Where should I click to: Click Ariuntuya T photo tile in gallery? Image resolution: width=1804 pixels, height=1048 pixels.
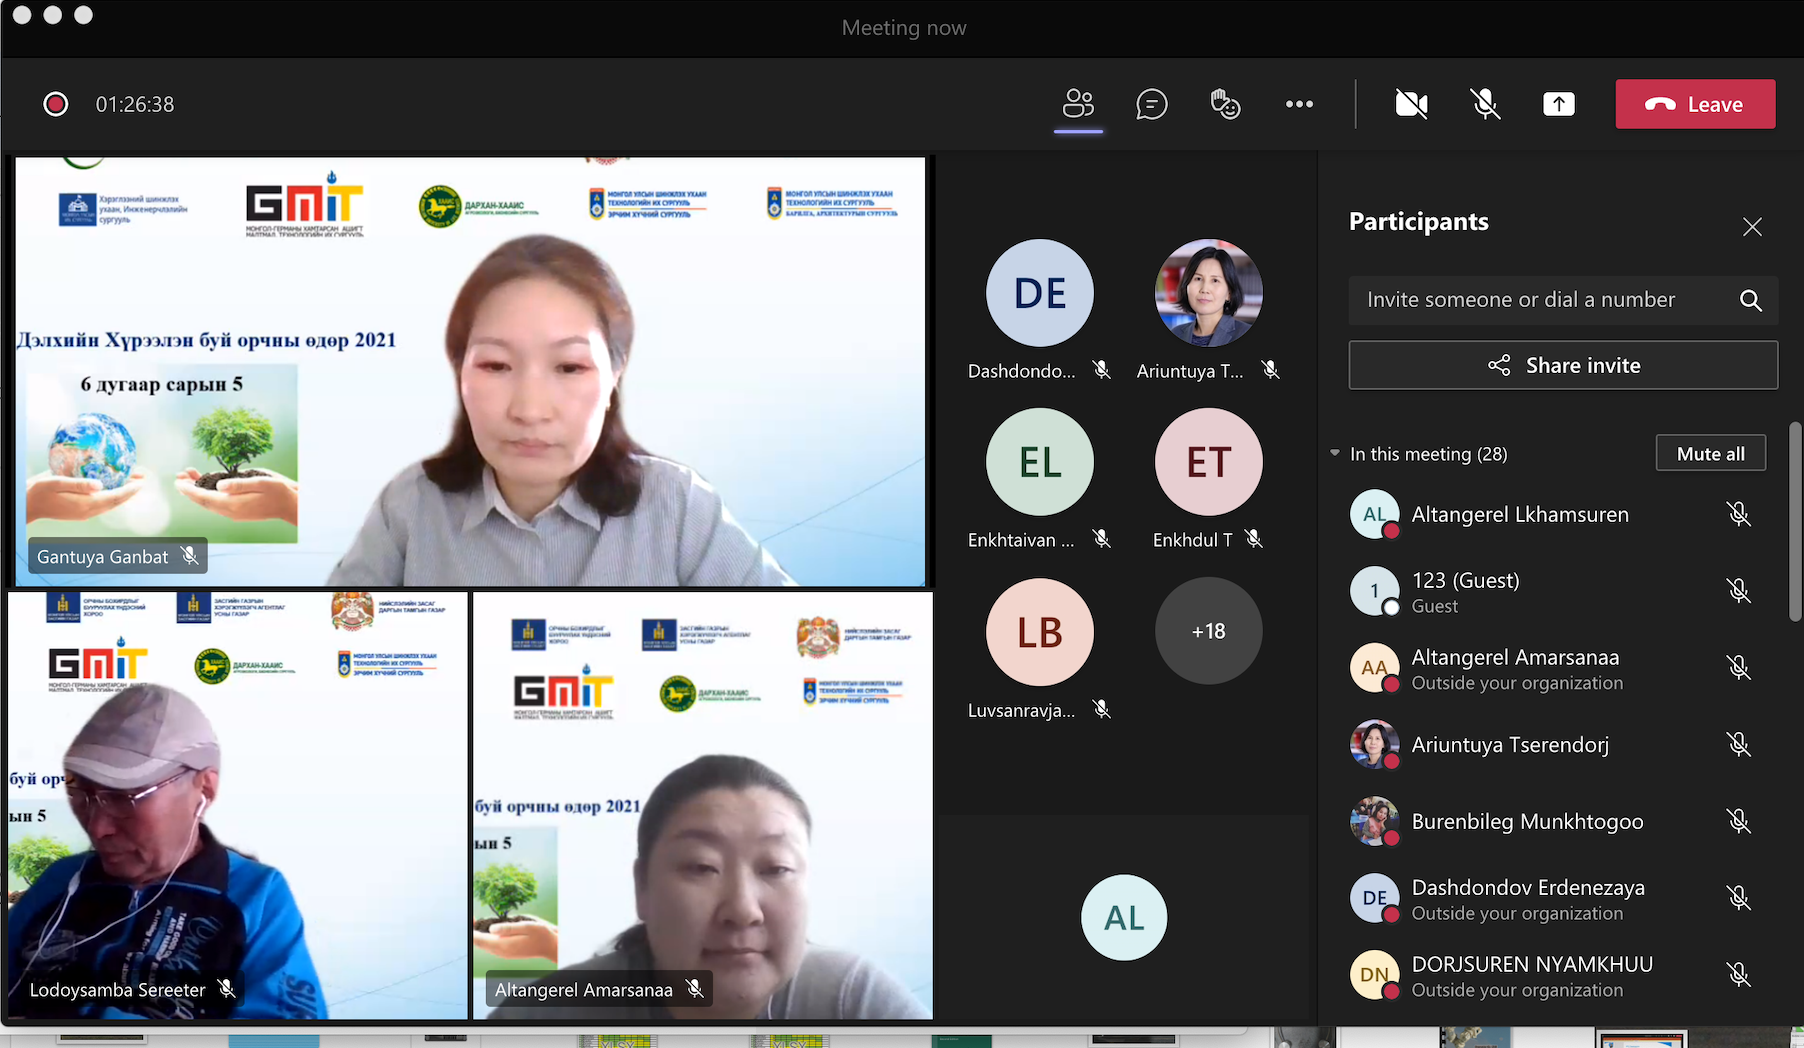(1209, 293)
